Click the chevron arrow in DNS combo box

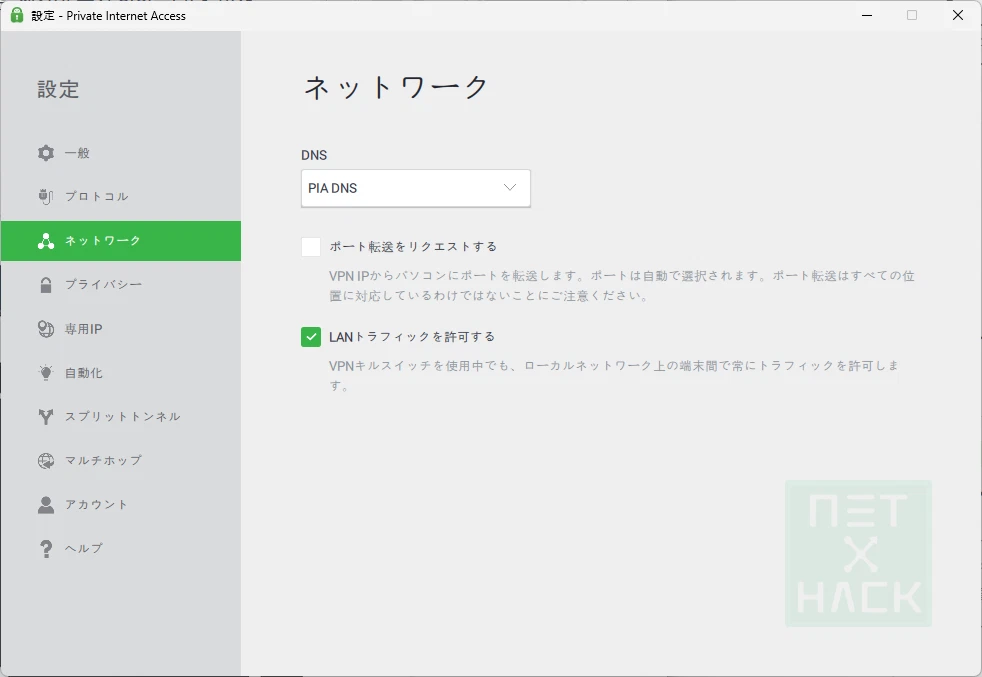click(x=510, y=188)
